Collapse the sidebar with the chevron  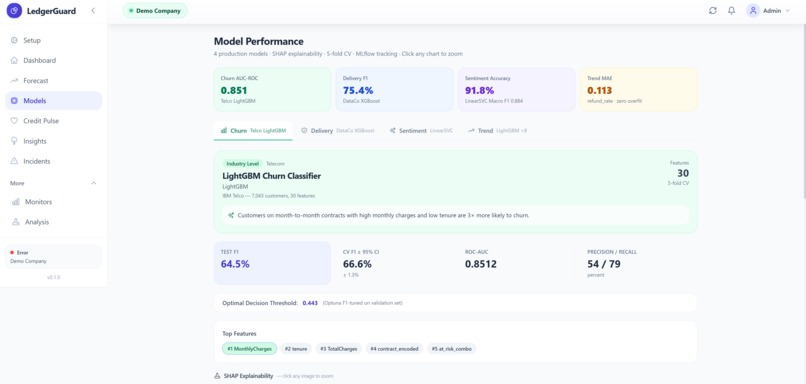click(93, 10)
